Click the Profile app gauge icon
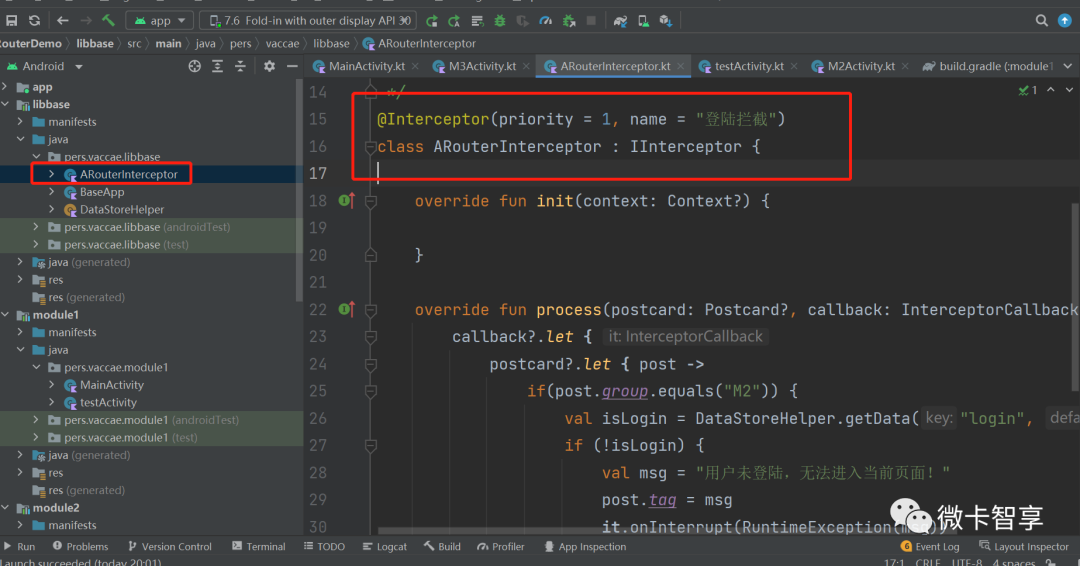Screen dimensions: 1080x566 point(546,21)
